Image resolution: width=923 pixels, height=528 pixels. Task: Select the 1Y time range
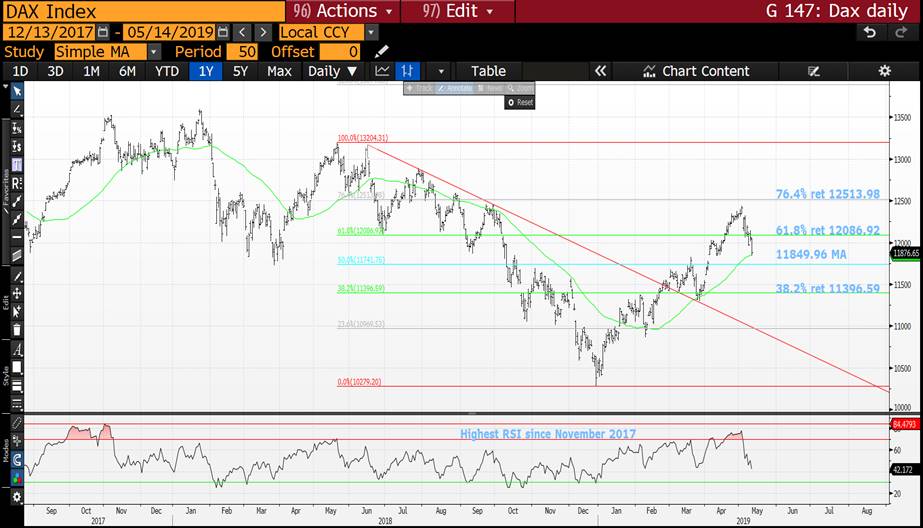pyautogui.click(x=206, y=71)
